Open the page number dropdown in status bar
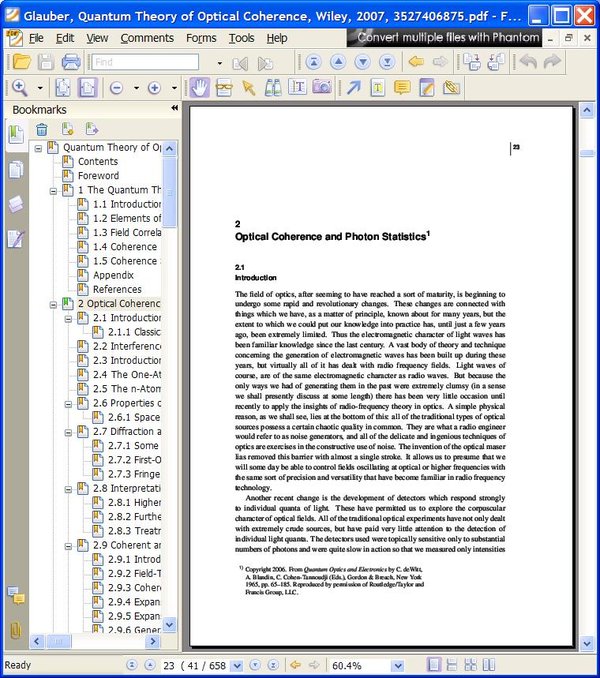 pos(236,666)
